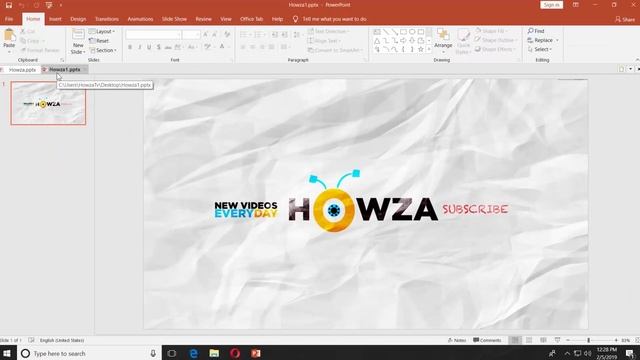
Task: Add a New Slide
Action: [78, 41]
